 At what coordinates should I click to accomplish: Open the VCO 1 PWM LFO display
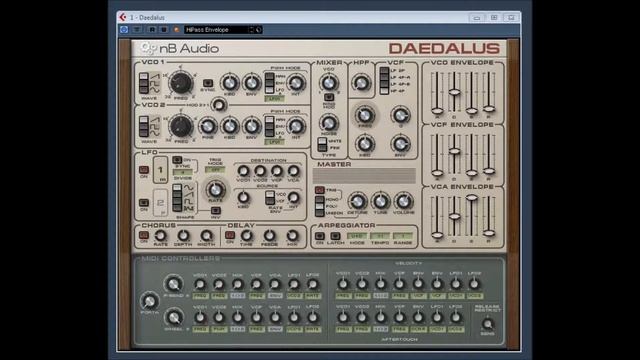275,99
